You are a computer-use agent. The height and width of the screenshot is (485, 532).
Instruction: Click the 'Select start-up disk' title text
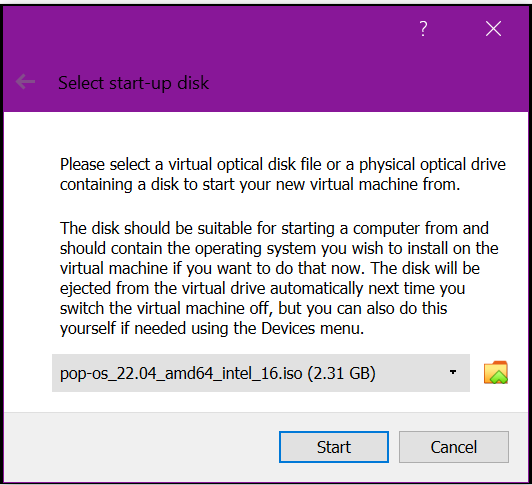tap(133, 83)
